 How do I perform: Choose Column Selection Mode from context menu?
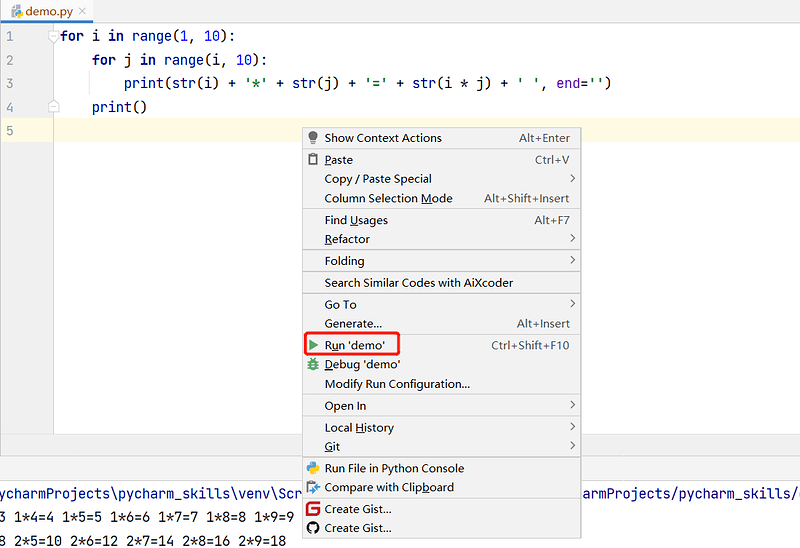[388, 199]
